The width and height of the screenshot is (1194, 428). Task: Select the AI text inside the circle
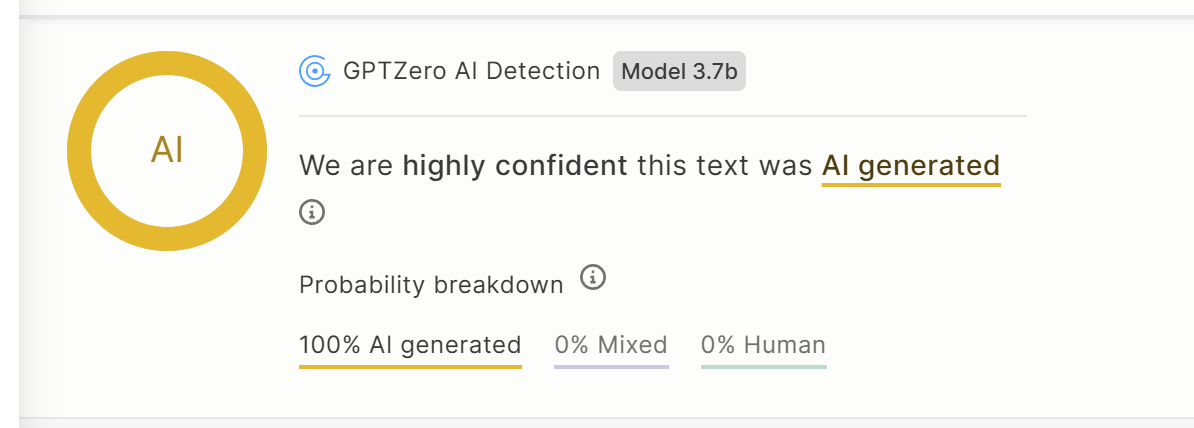click(167, 151)
